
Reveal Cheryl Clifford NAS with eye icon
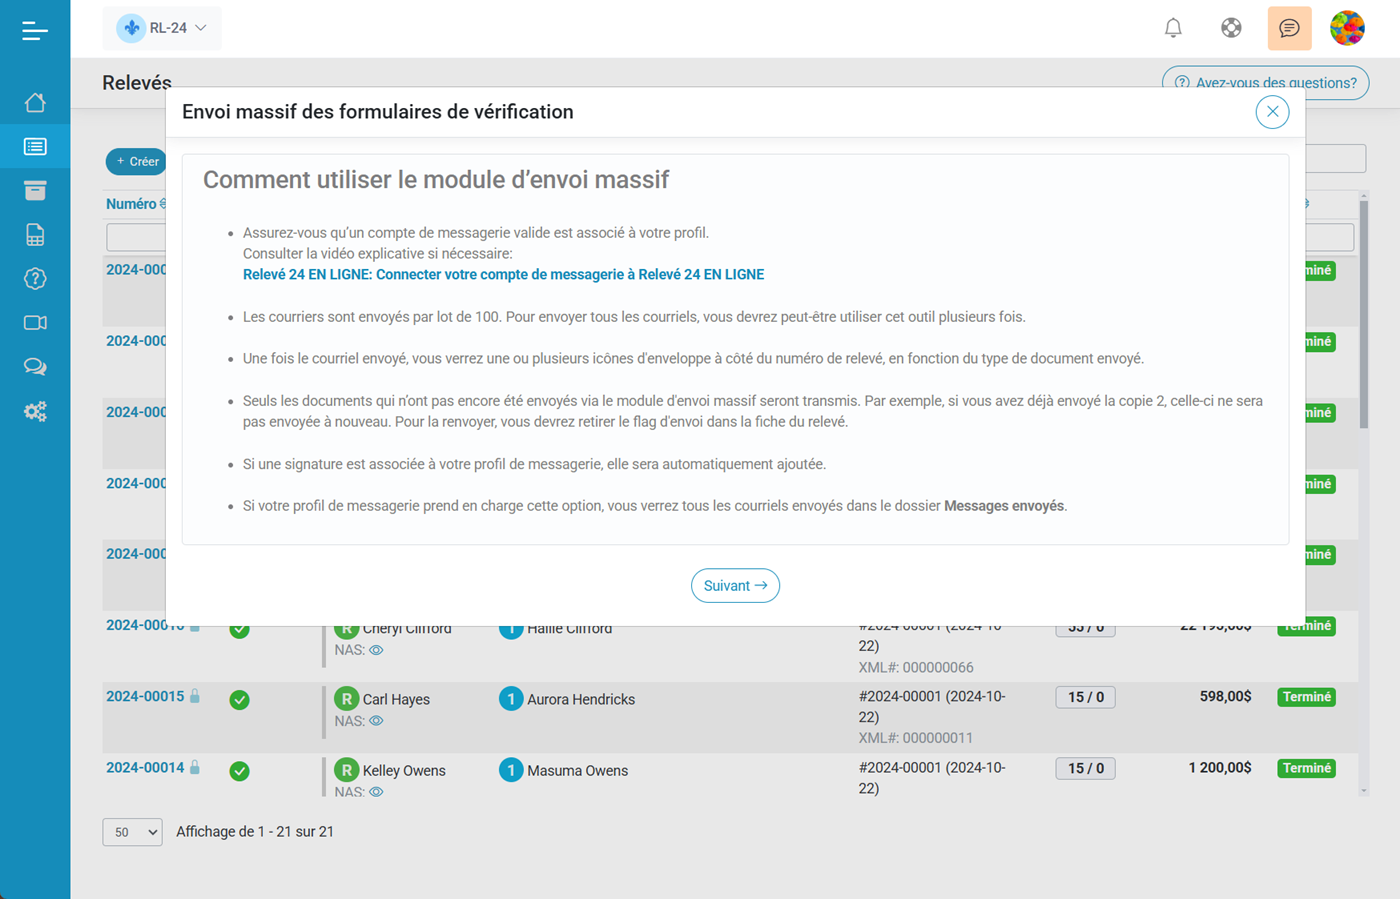pyautogui.click(x=376, y=649)
